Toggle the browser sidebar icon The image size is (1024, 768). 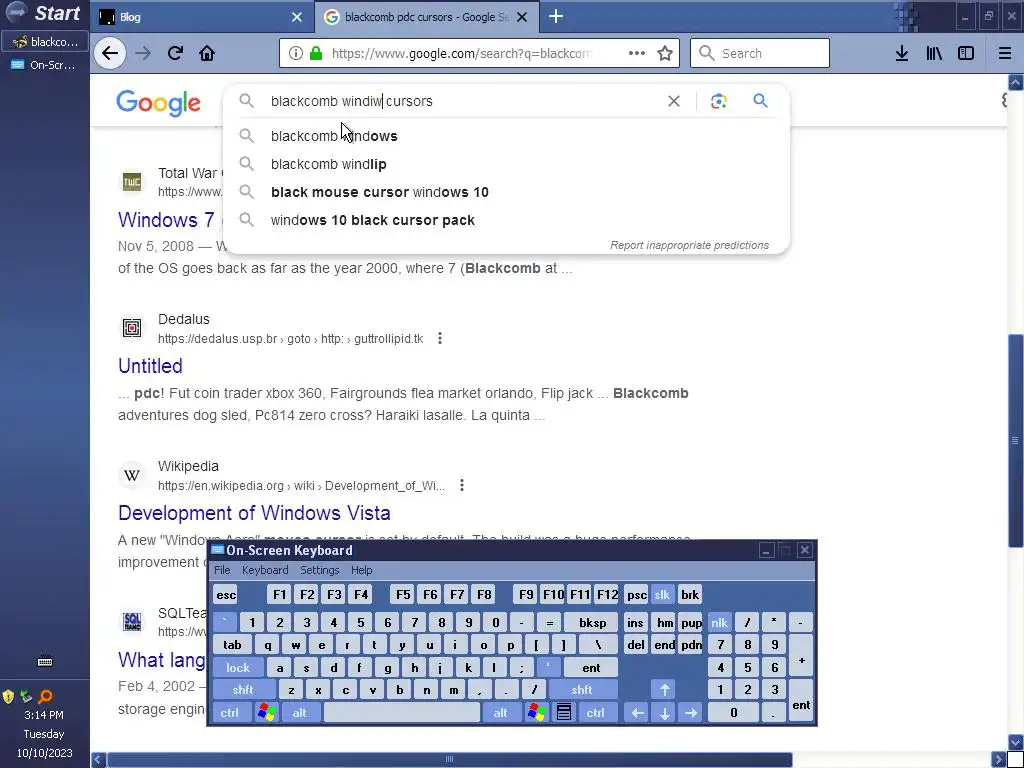pos(966,53)
